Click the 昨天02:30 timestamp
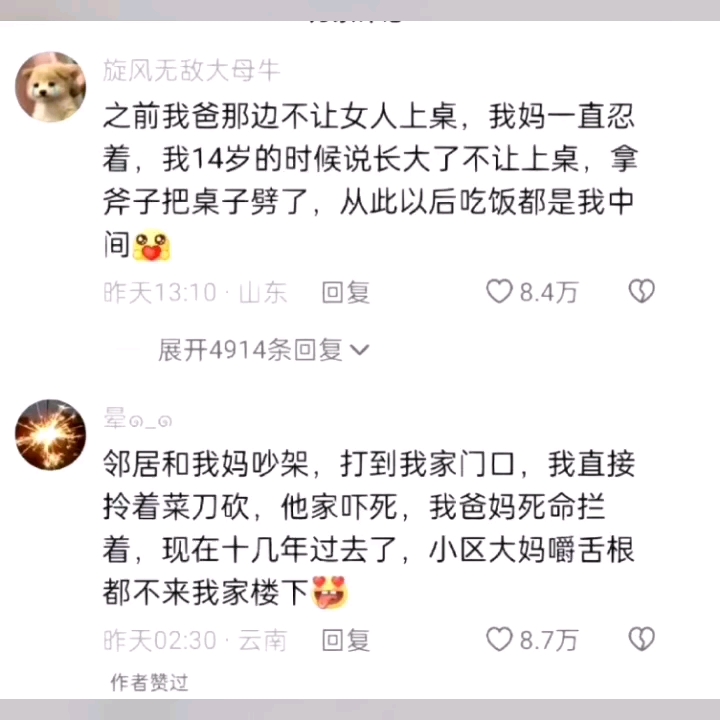This screenshot has width=720, height=720. click(160, 640)
